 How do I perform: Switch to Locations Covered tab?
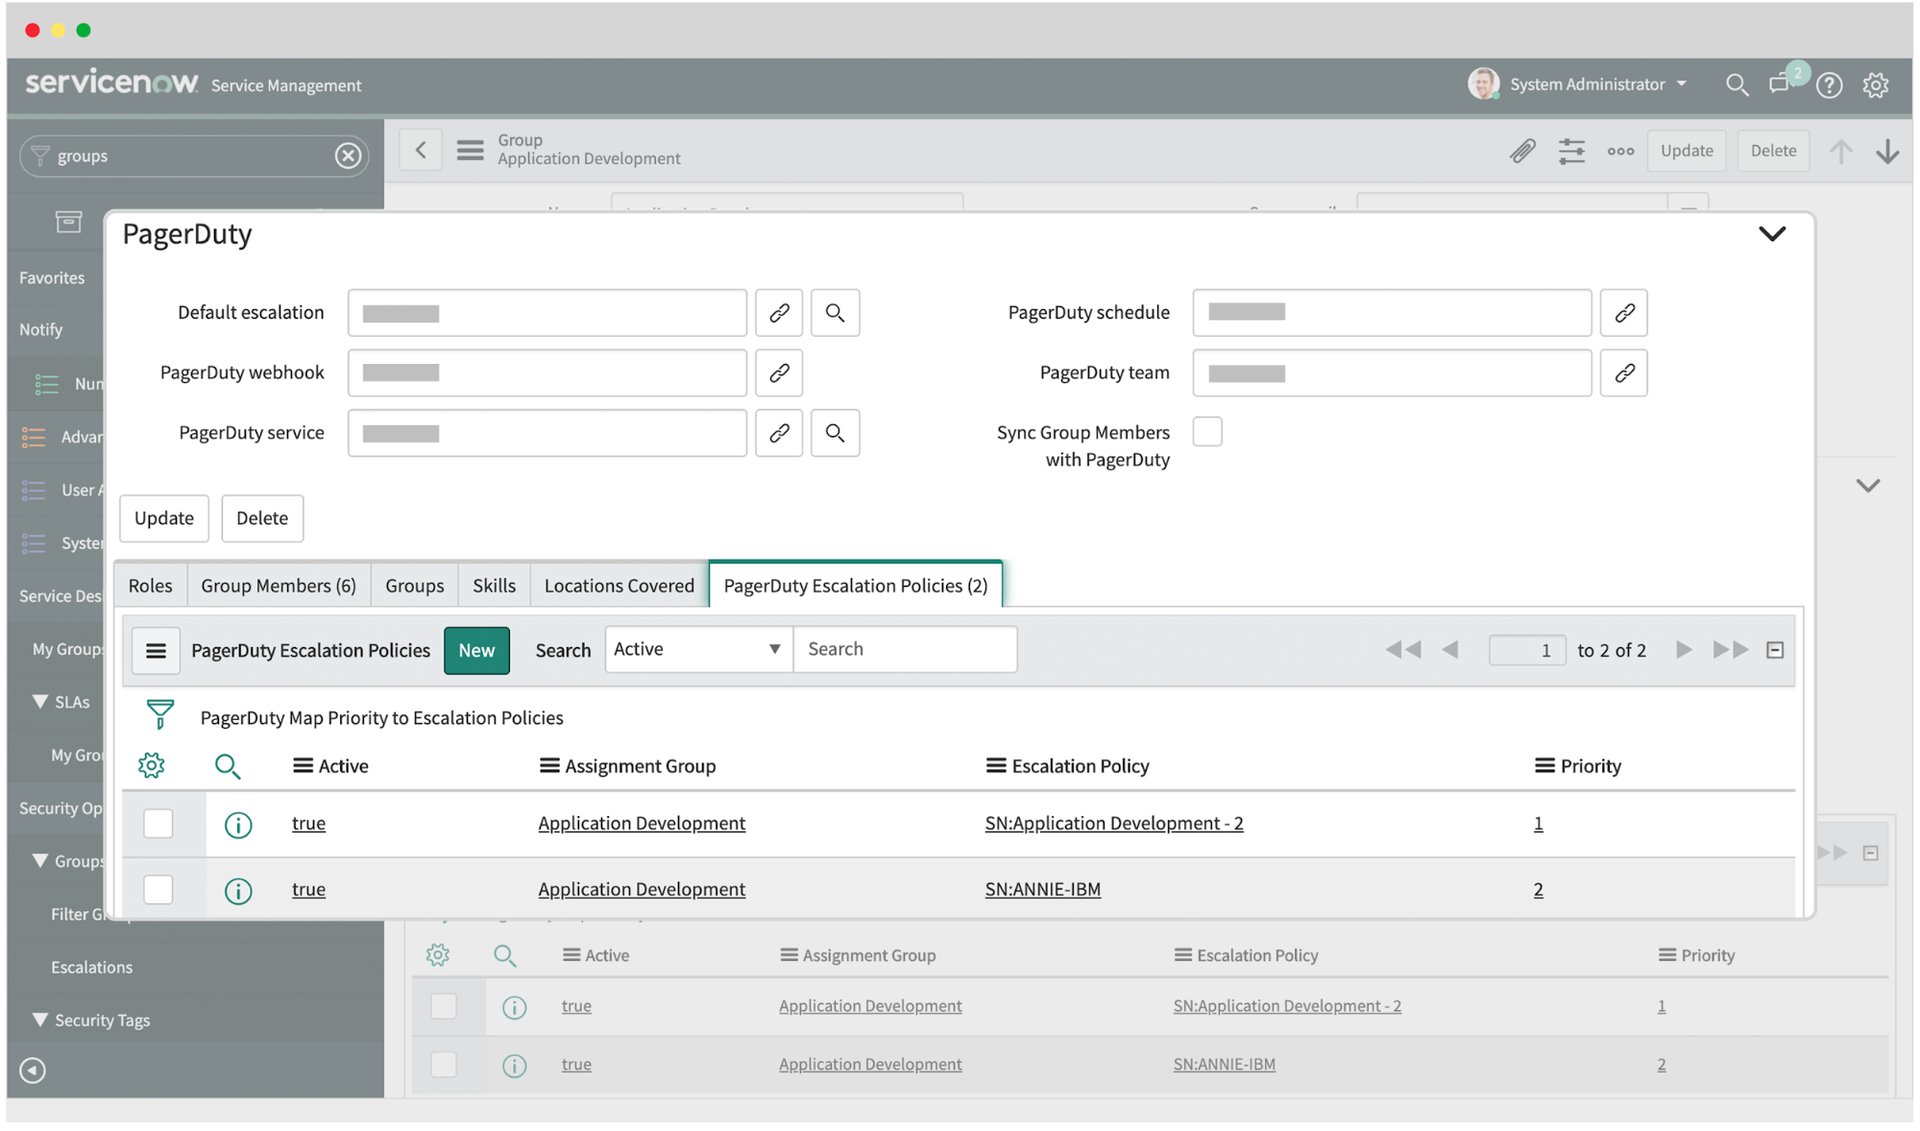(x=618, y=586)
